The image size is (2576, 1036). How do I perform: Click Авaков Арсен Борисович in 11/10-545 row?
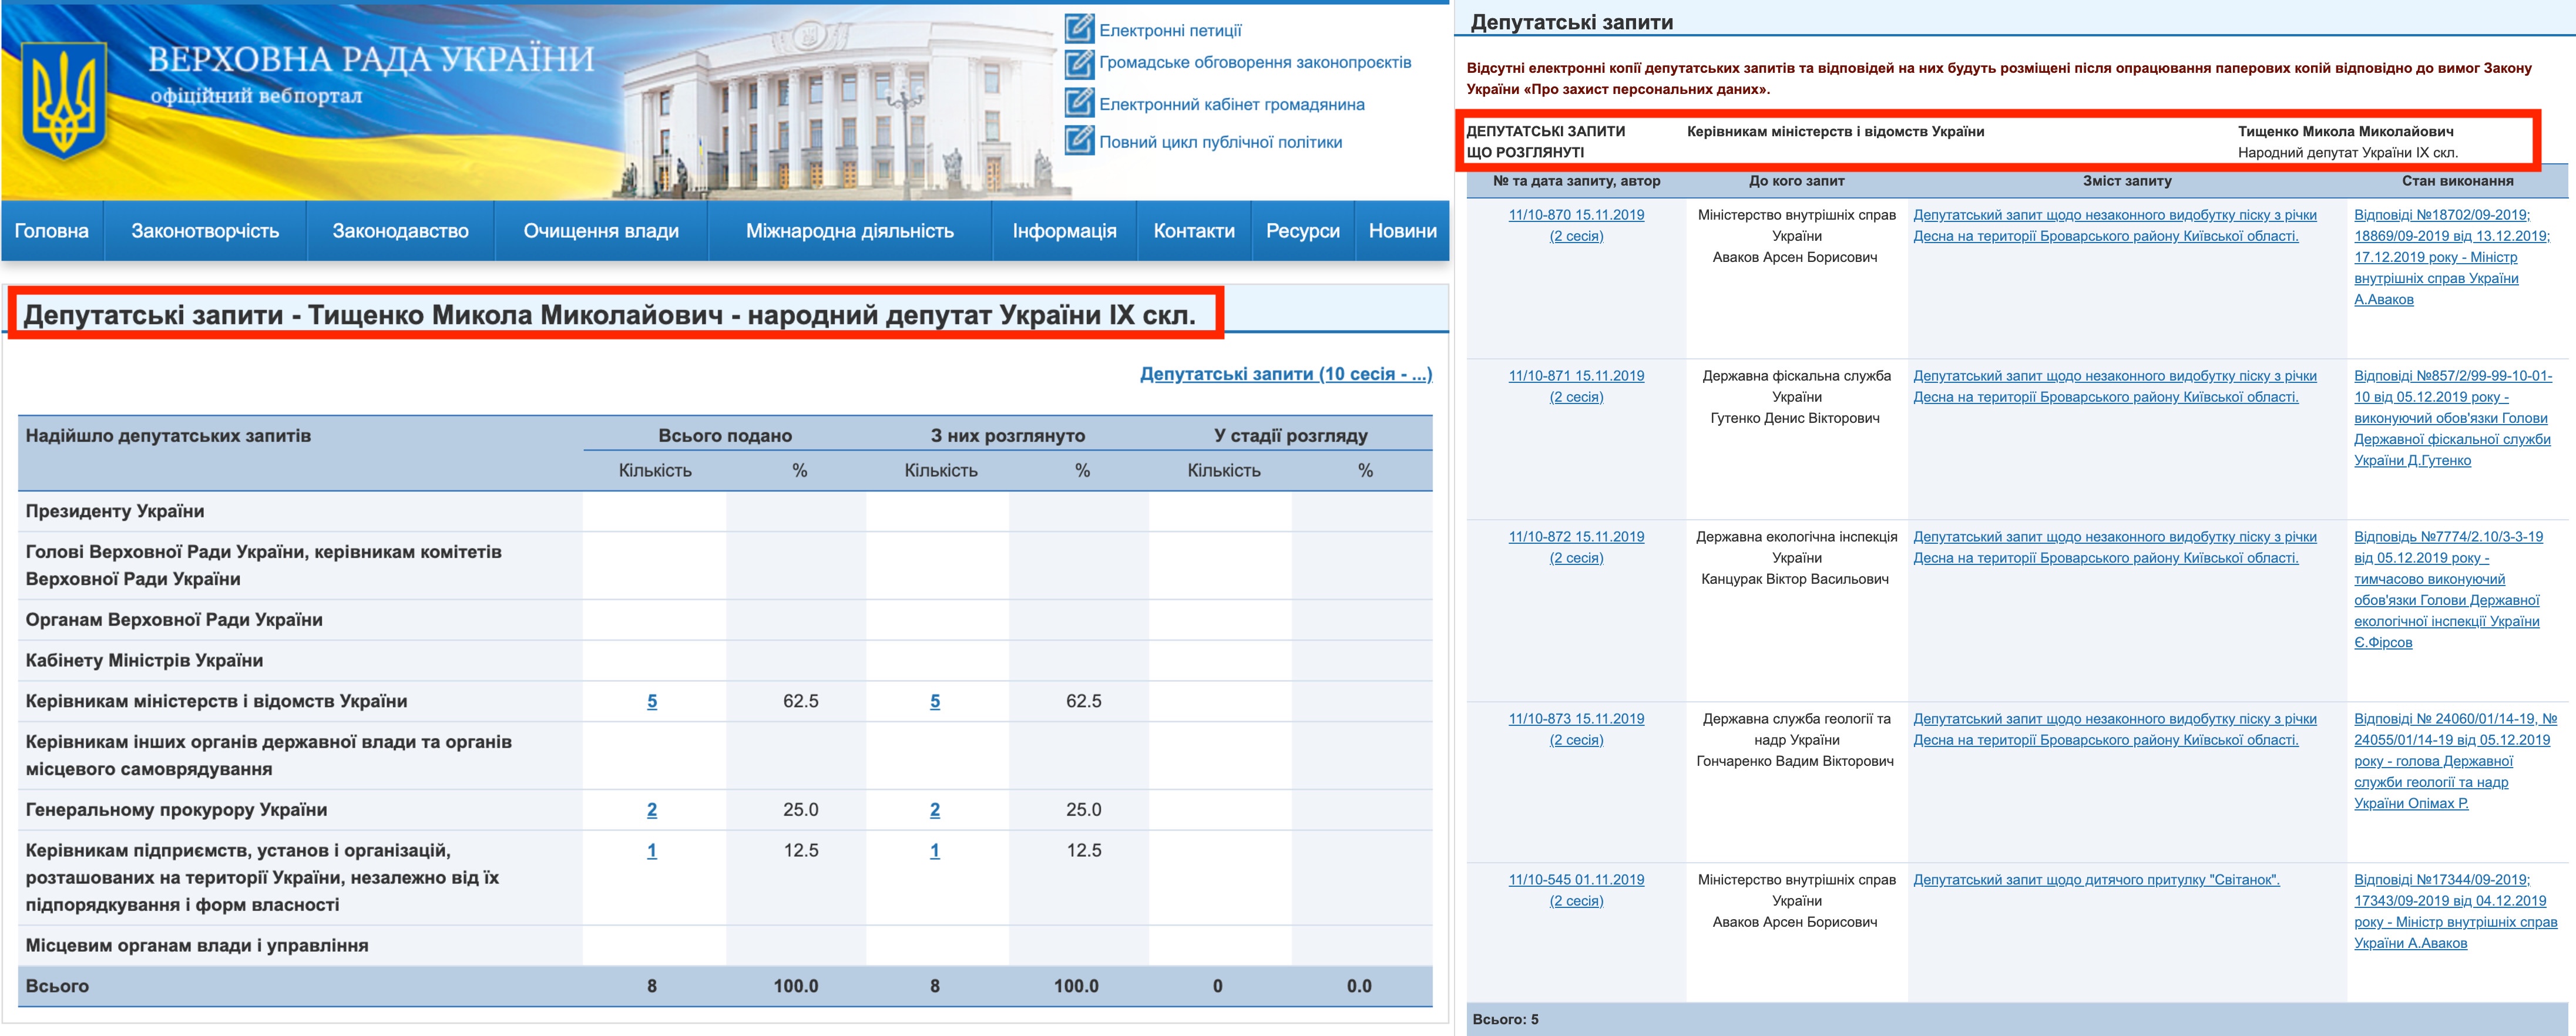(1795, 922)
